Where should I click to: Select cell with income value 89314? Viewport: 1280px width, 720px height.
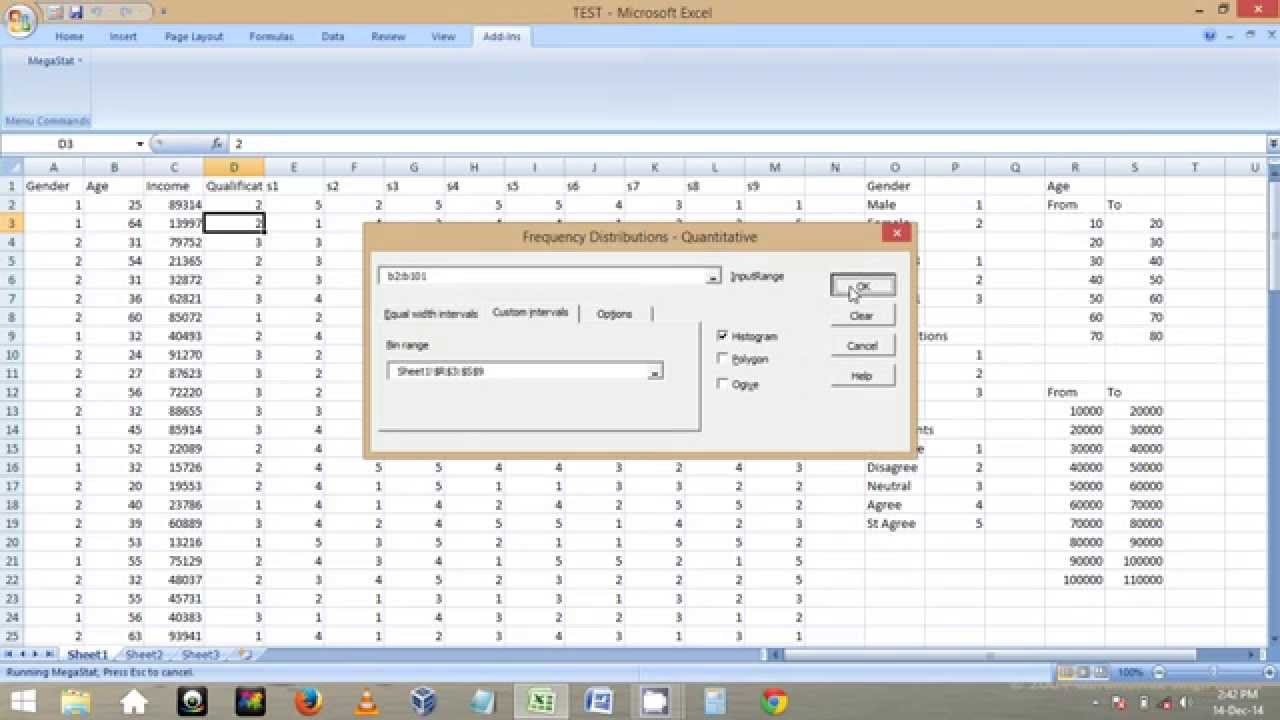point(174,205)
